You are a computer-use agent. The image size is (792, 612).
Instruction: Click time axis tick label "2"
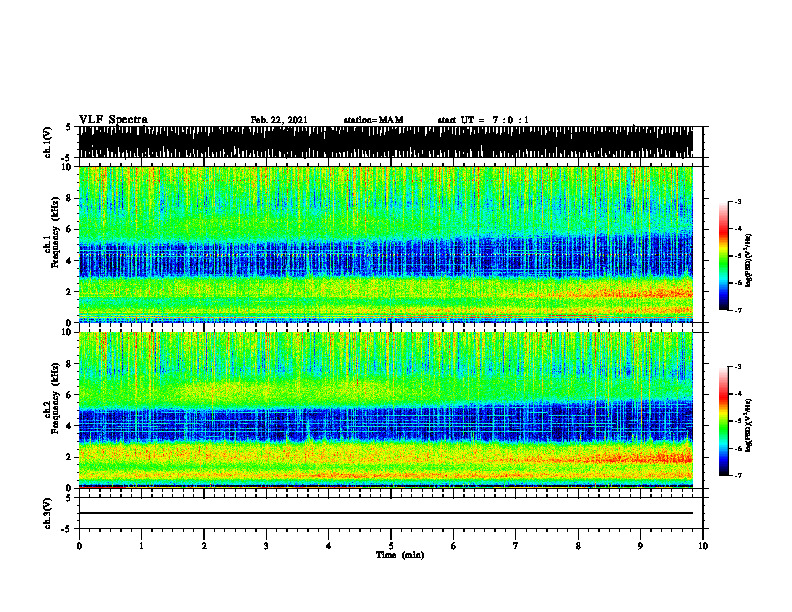(x=204, y=546)
